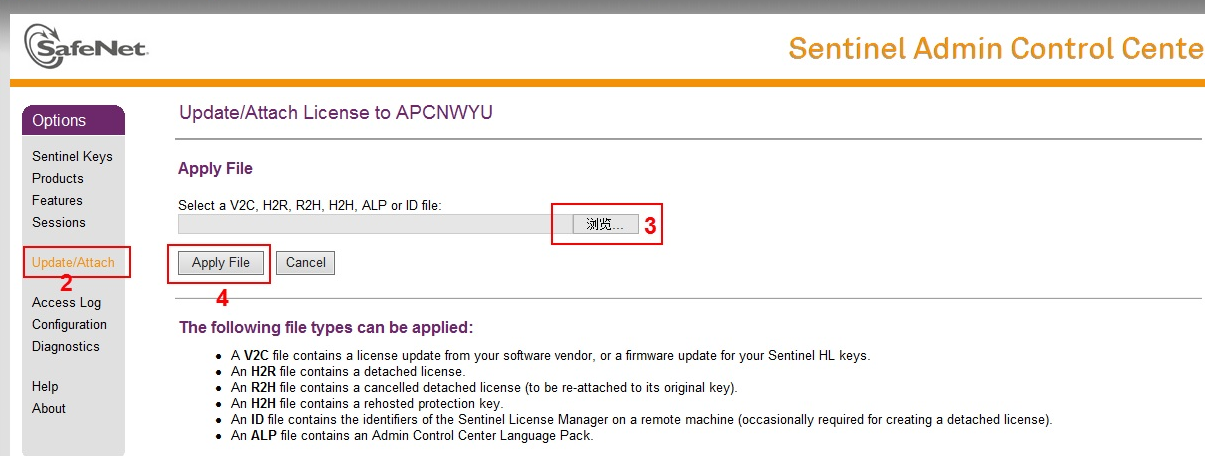
Task: Open the Configuration page
Action: [x=69, y=324]
